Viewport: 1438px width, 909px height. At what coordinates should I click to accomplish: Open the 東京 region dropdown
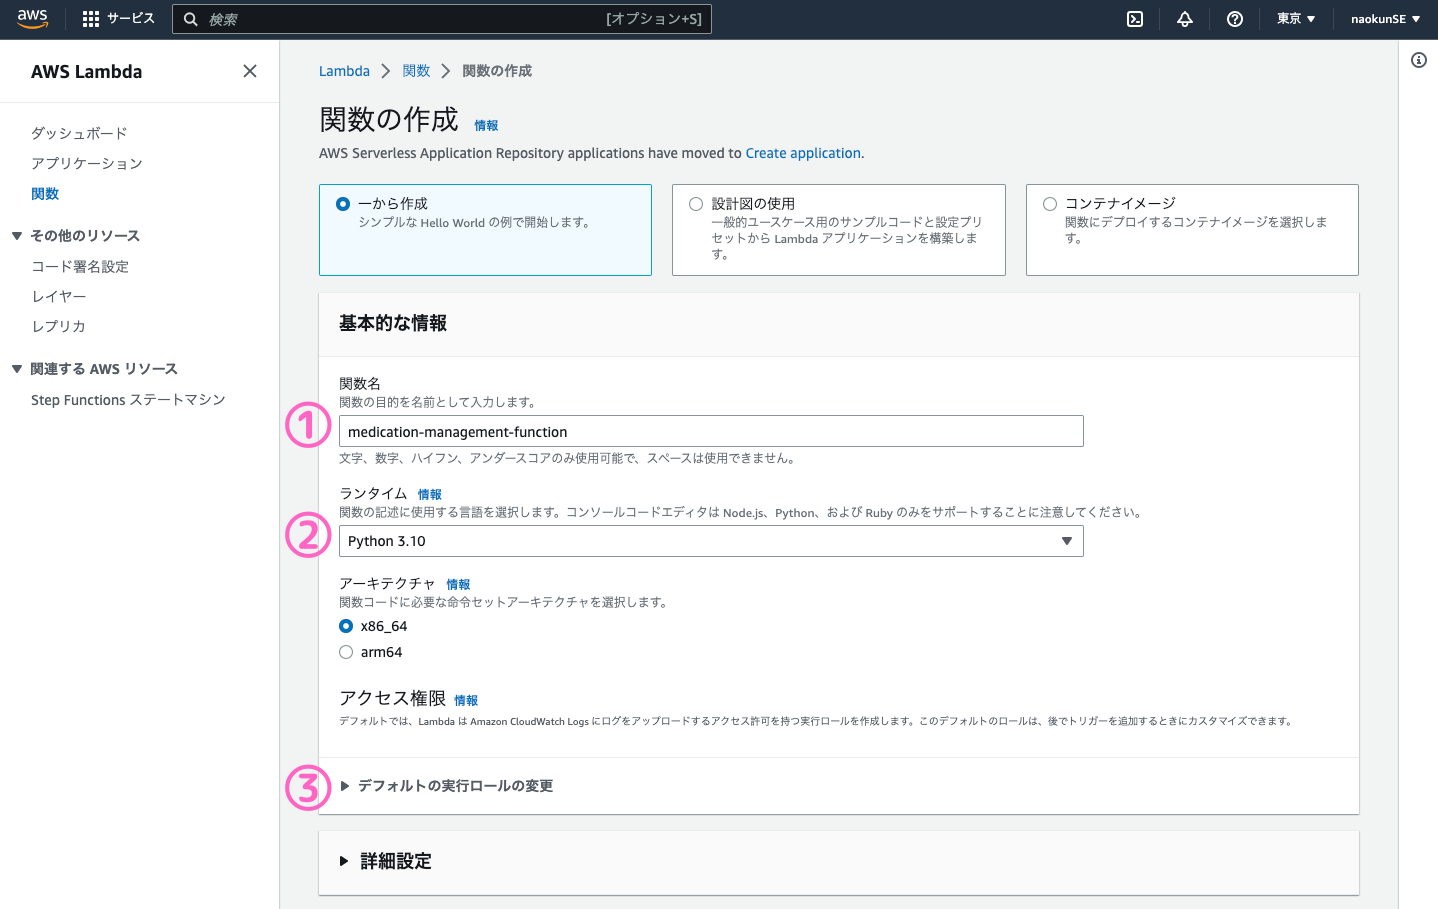(1296, 19)
